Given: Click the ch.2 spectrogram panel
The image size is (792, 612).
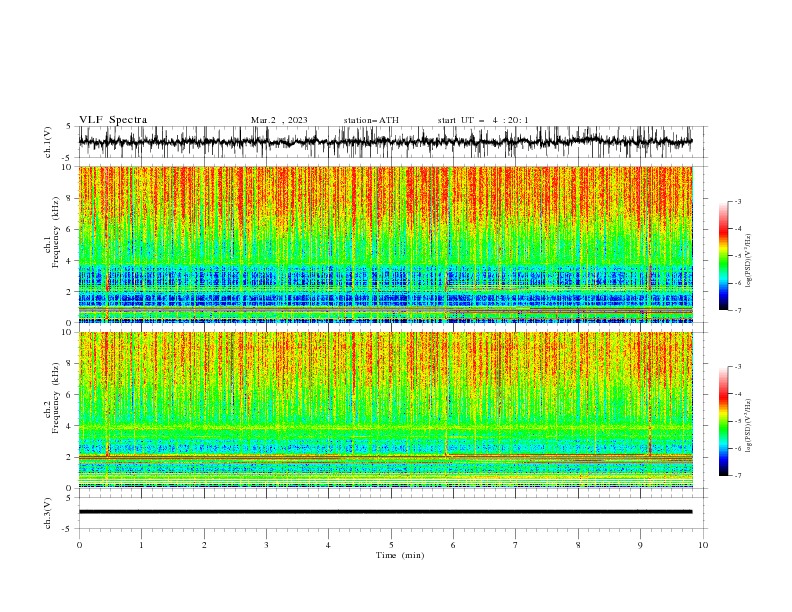Looking at the screenshot, I should (x=385, y=410).
